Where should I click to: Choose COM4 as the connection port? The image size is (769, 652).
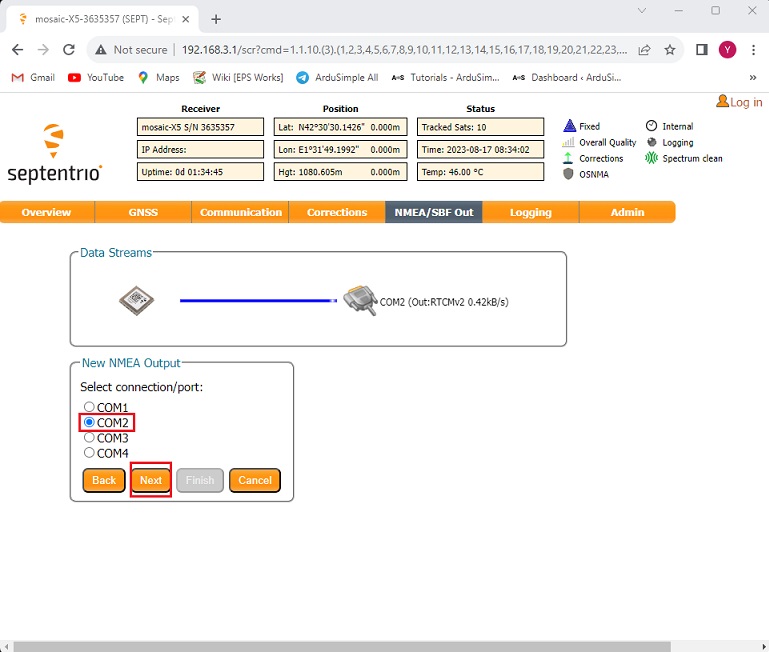point(89,453)
